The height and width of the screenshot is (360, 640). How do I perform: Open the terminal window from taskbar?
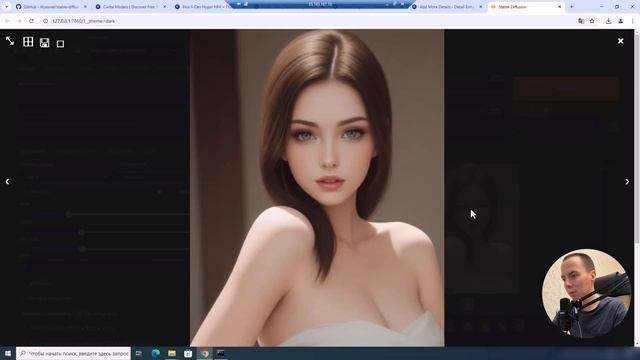point(221,353)
